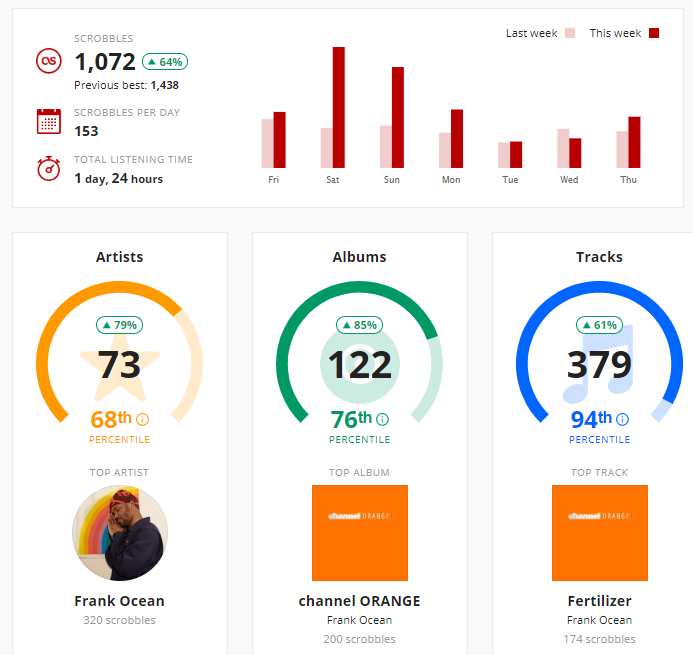
Task: Click the Last.fm scrobbles logo icon
Action: pyautogui.click(x=49, y=61)
